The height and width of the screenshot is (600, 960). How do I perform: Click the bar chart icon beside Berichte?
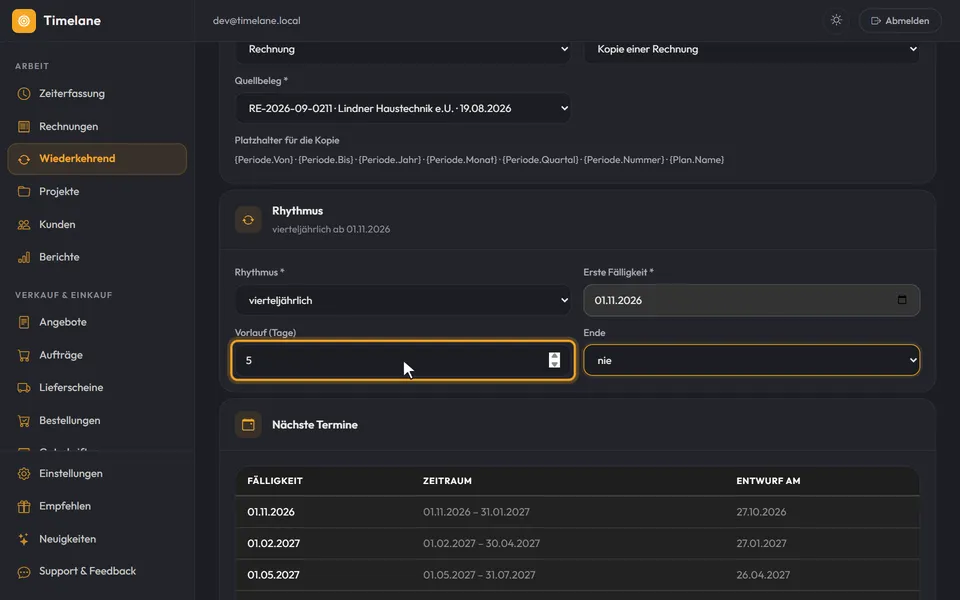24,257
